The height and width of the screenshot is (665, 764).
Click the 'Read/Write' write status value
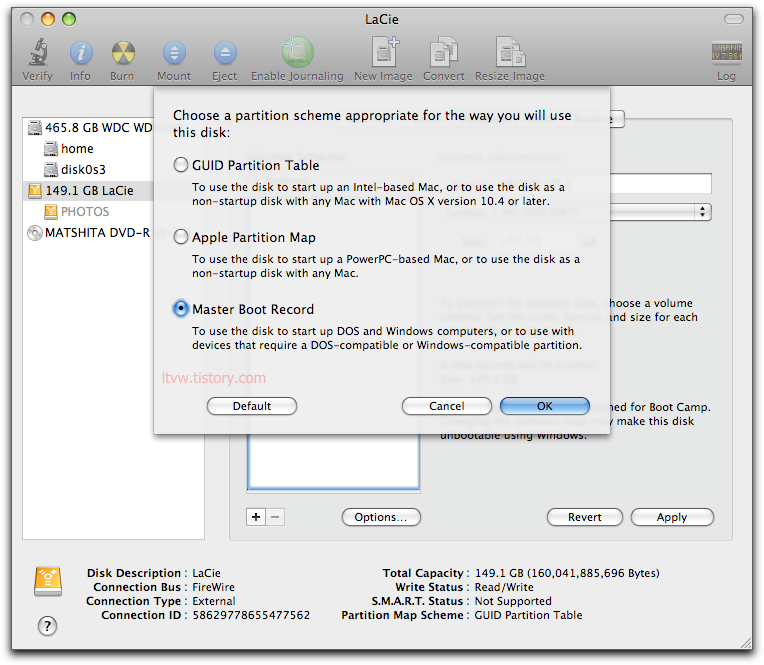pyautogui.click(x=504, y=587)
